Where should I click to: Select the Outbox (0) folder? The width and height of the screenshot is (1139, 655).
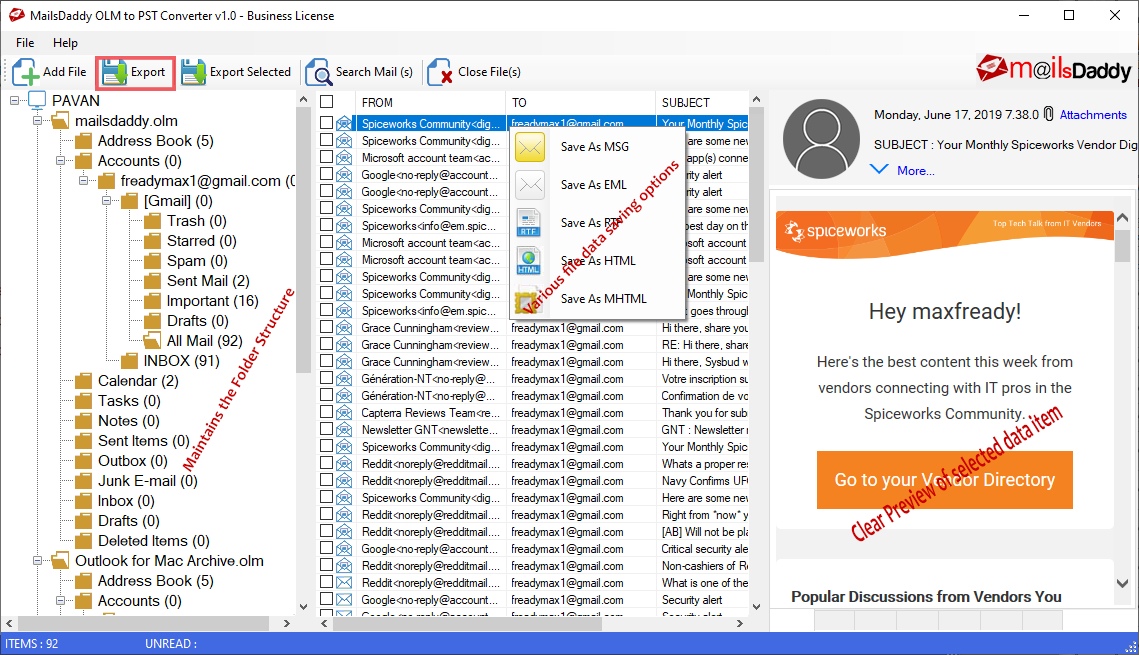point(121,461)
